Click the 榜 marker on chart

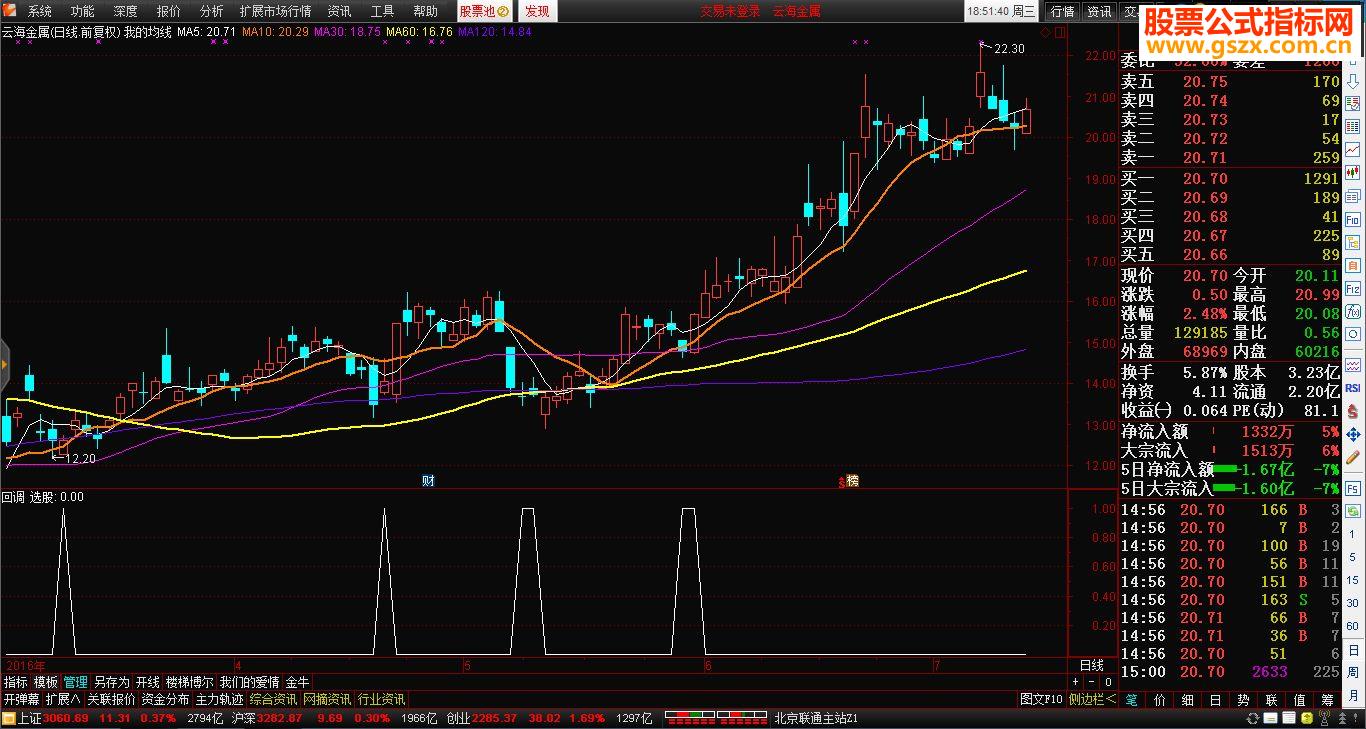coord(852,481)
